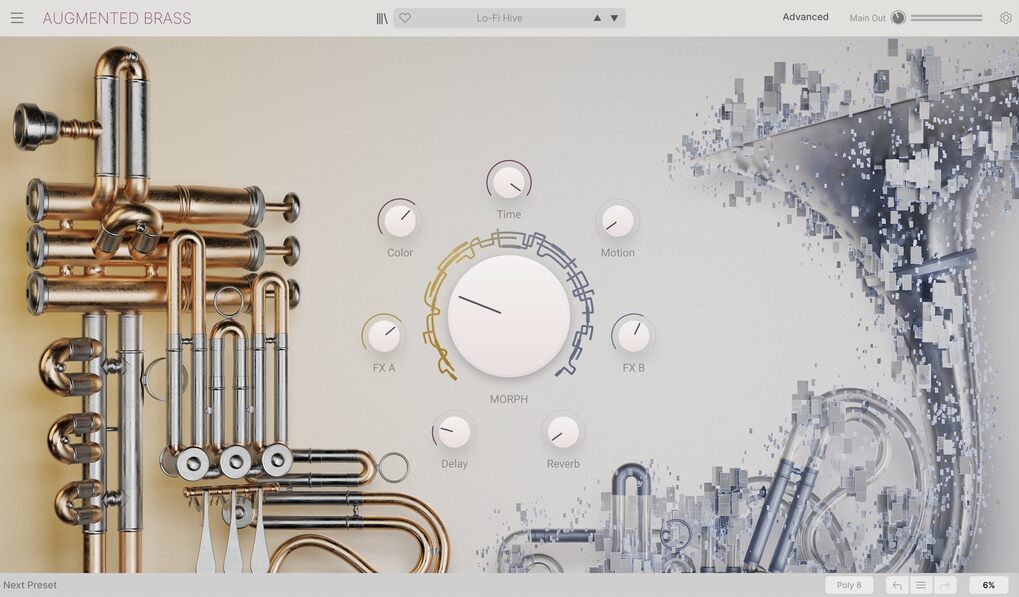Select the next preset with down arrow
Screen dimensions: 1019x597
point(612,17)
